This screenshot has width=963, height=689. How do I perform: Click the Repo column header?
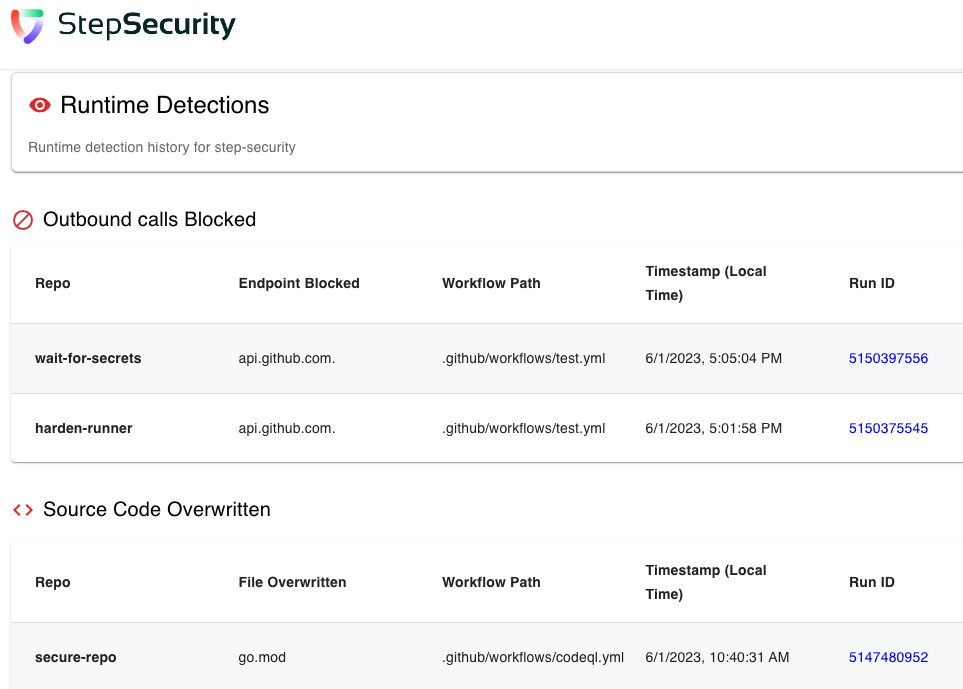[x=52, y=283]
